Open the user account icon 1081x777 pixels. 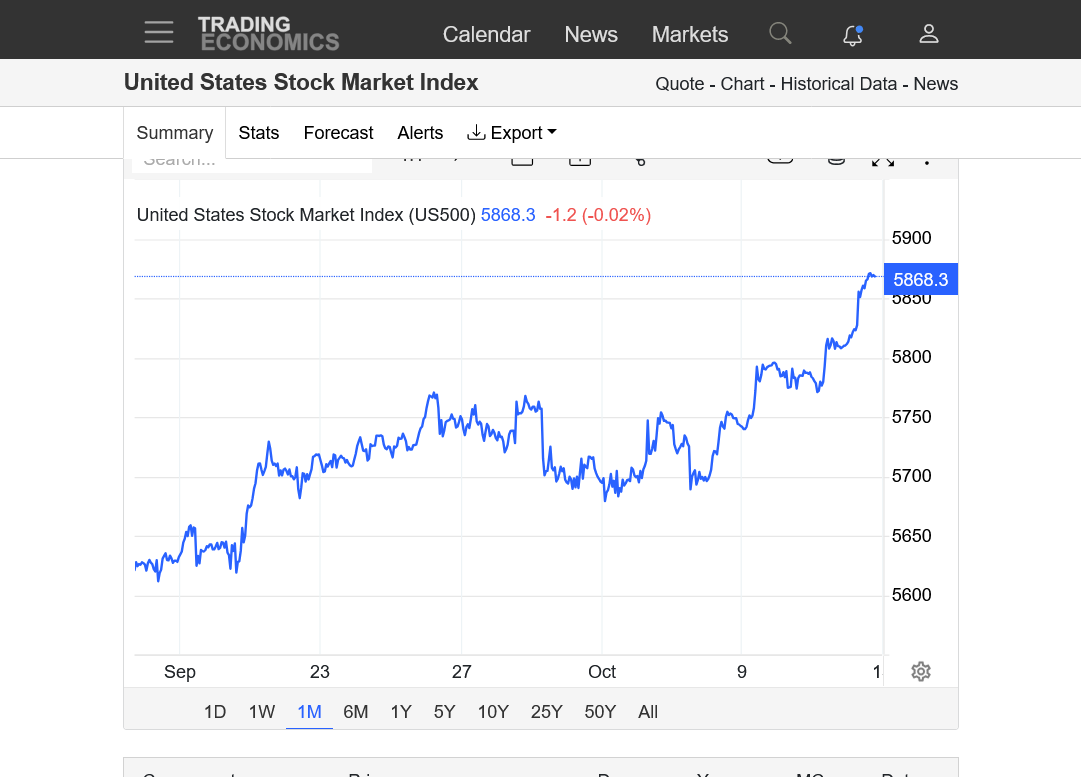coord(929,34)
